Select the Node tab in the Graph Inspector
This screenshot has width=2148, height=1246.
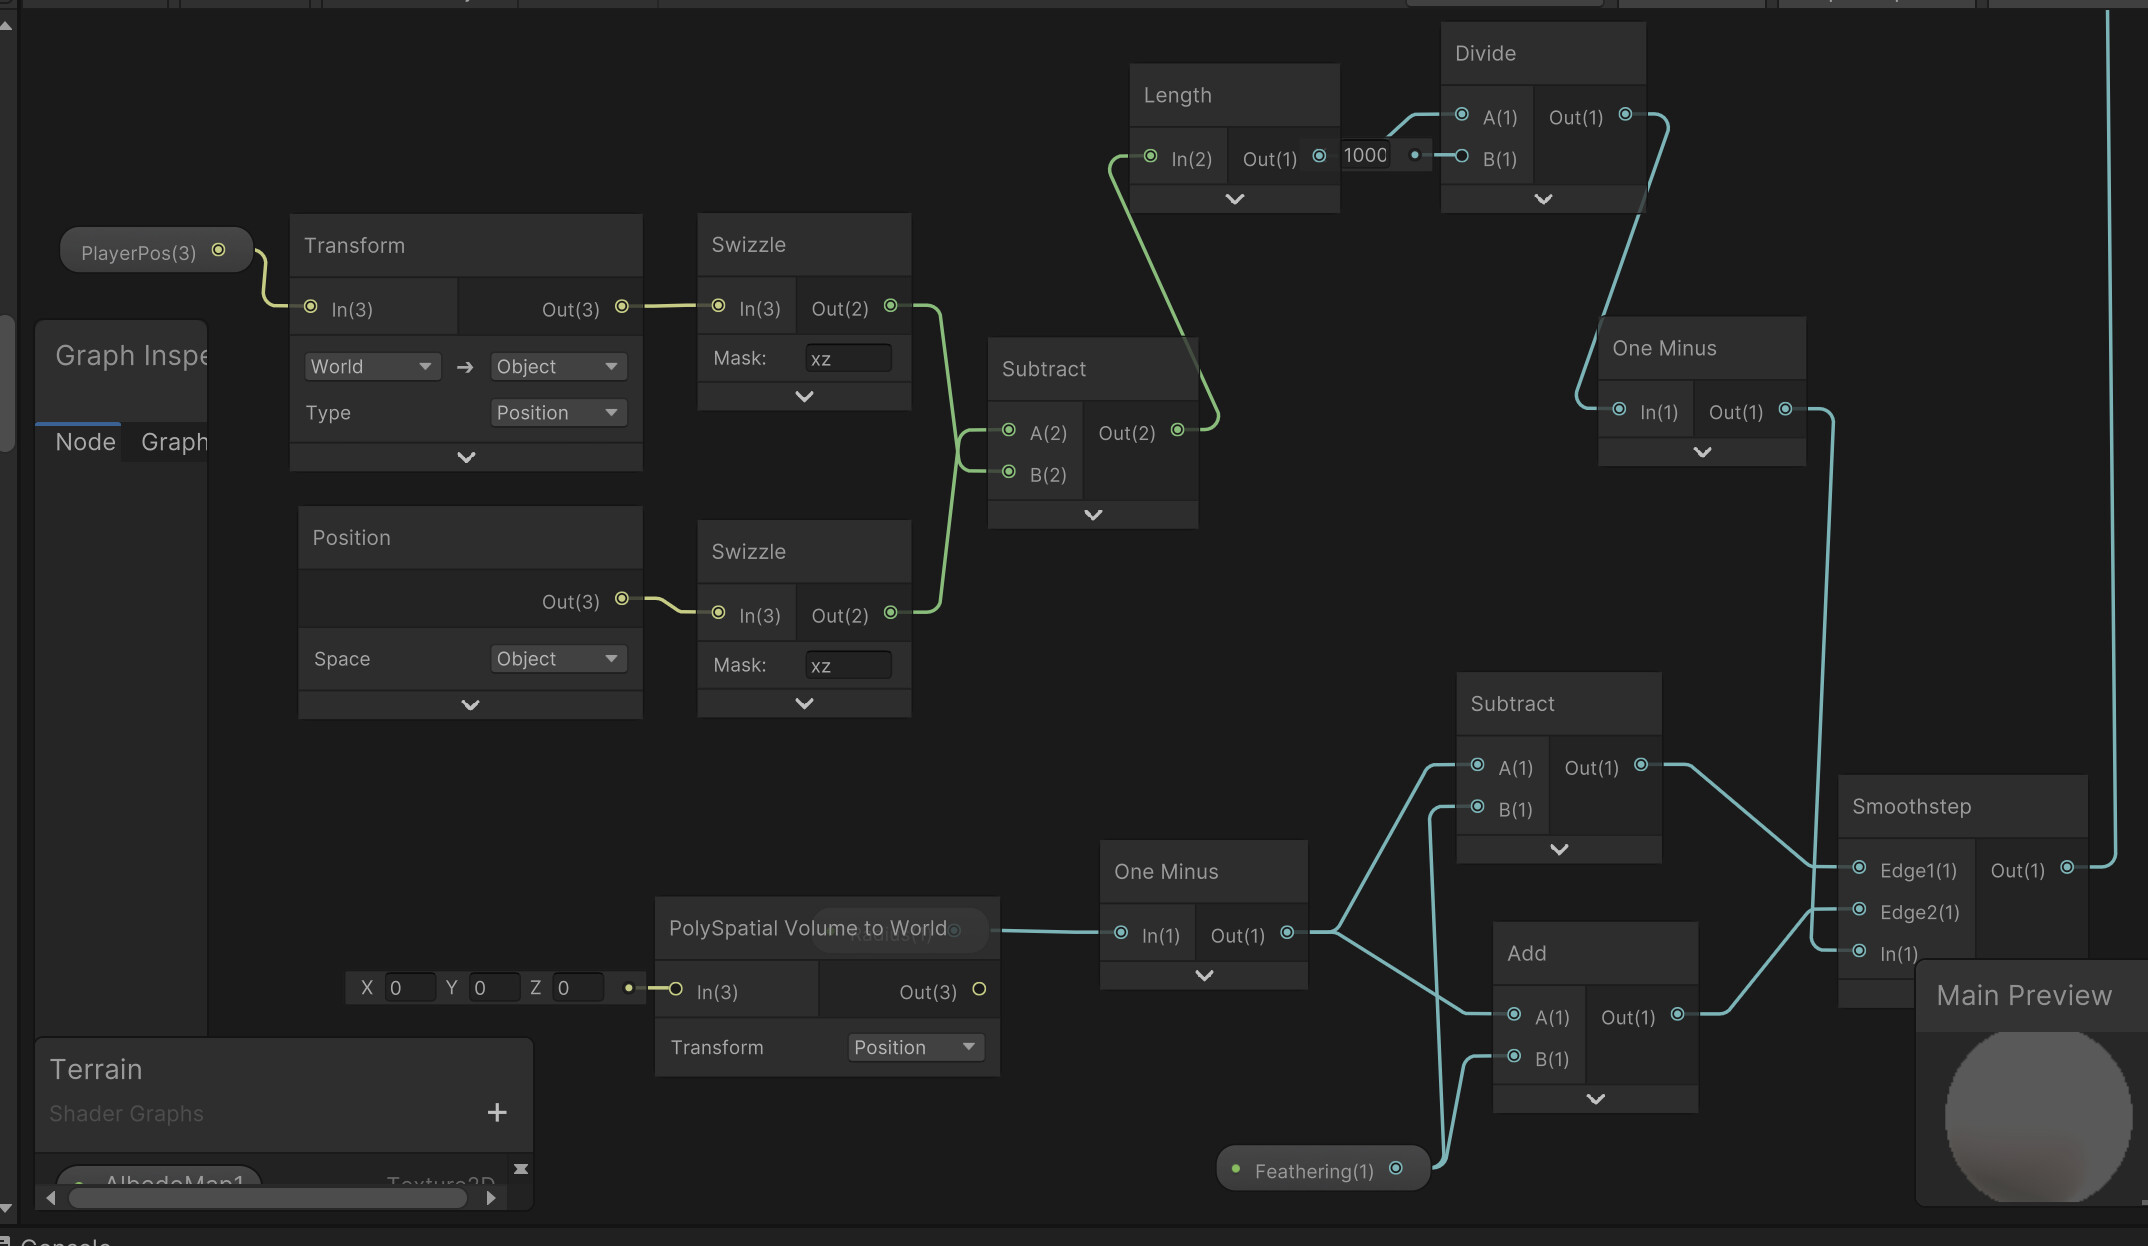click(84, 441)
